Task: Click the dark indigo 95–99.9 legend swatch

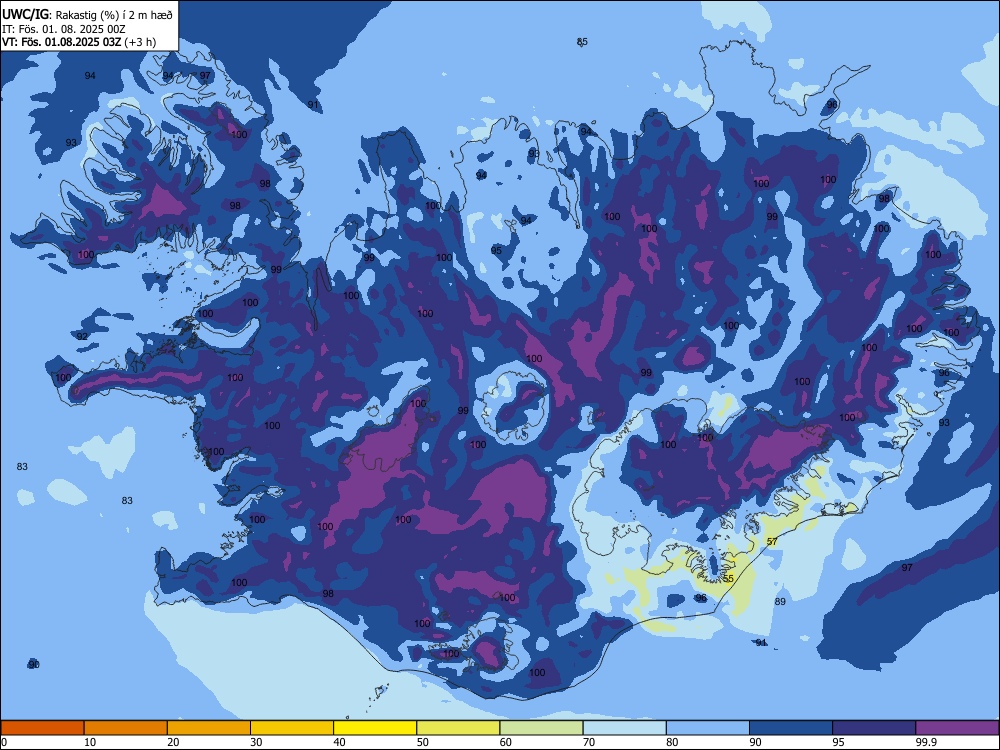Action: [874, 728]
